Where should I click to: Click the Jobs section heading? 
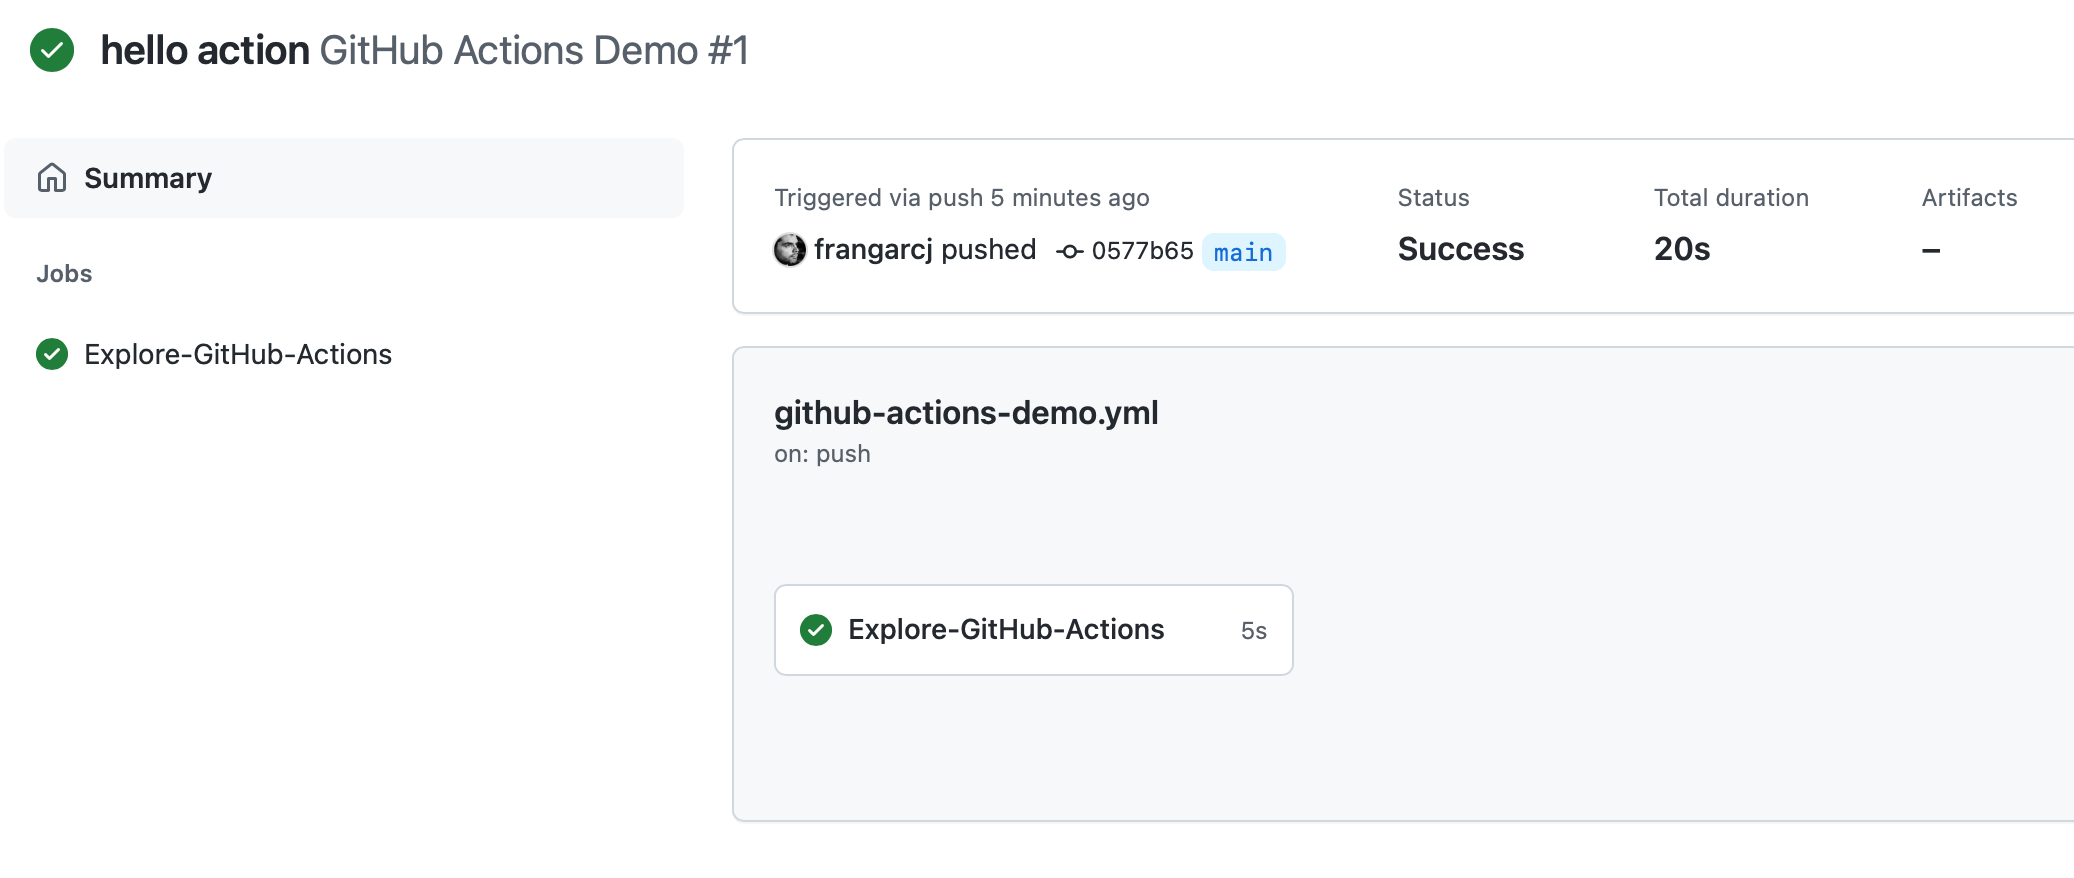[64, 274]
